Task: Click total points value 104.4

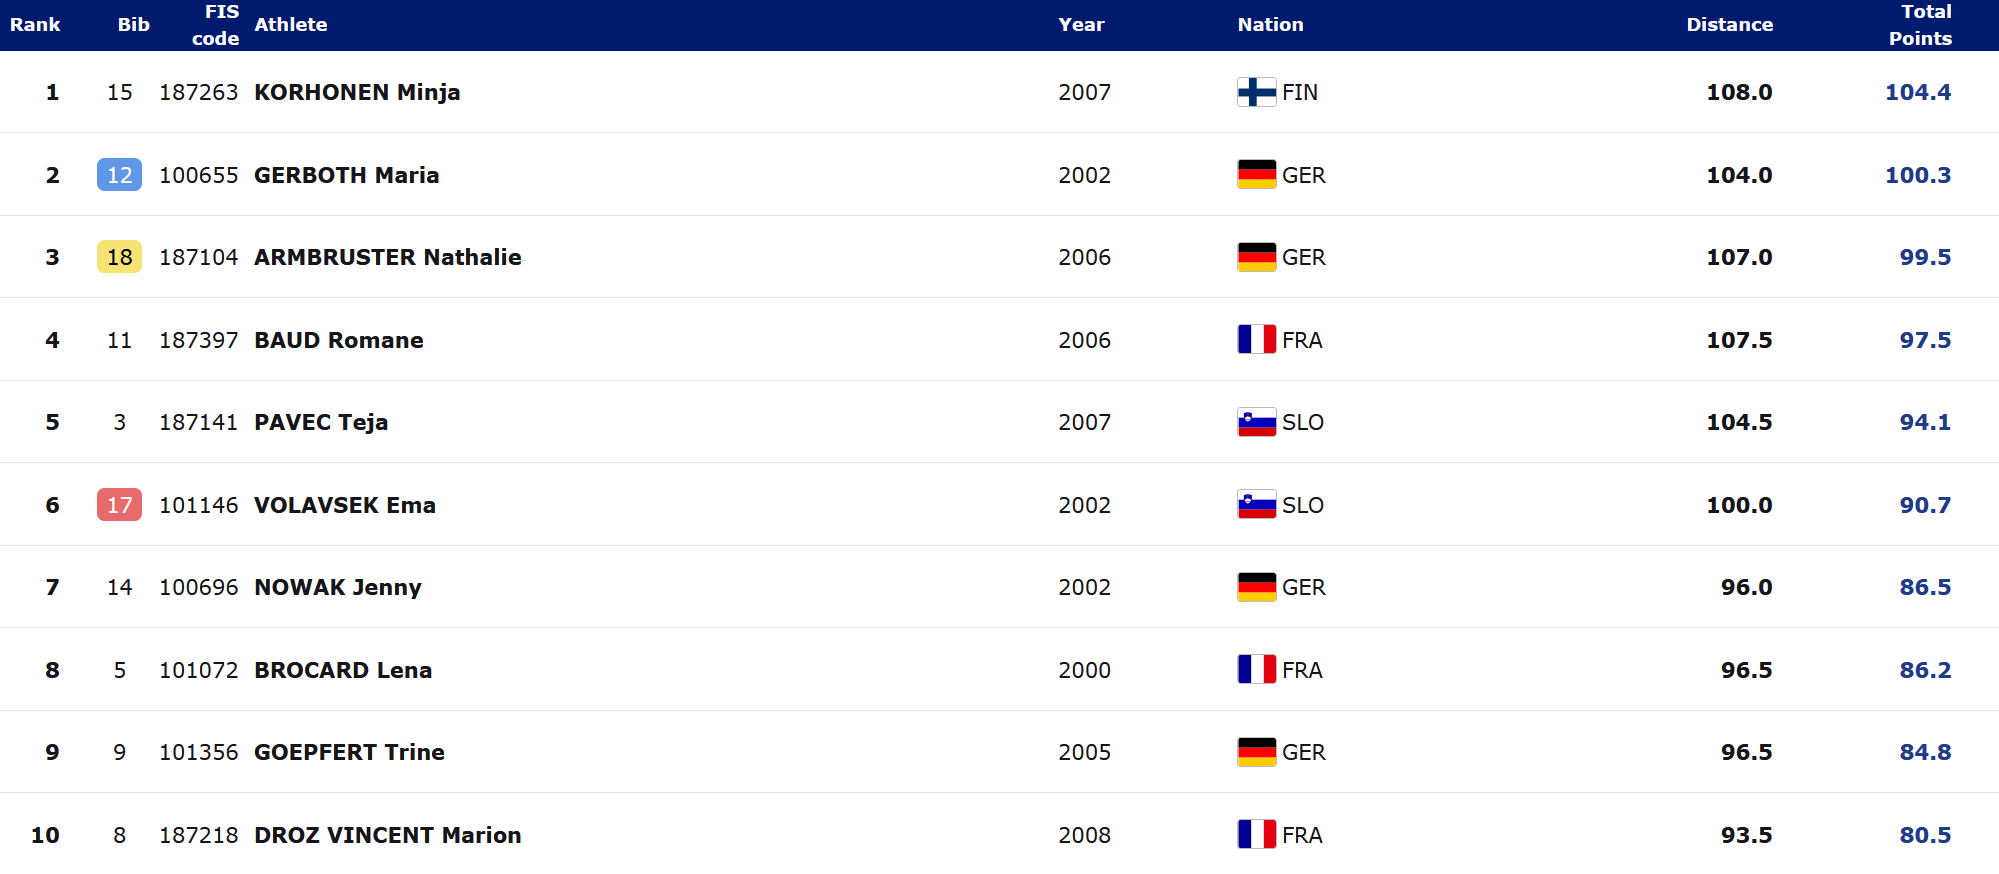Action: pos(1918,92)
